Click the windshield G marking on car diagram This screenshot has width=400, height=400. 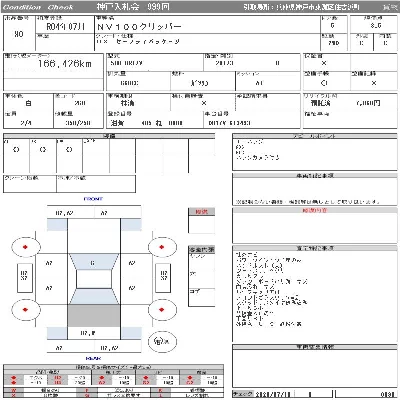(x=93, y=263)
